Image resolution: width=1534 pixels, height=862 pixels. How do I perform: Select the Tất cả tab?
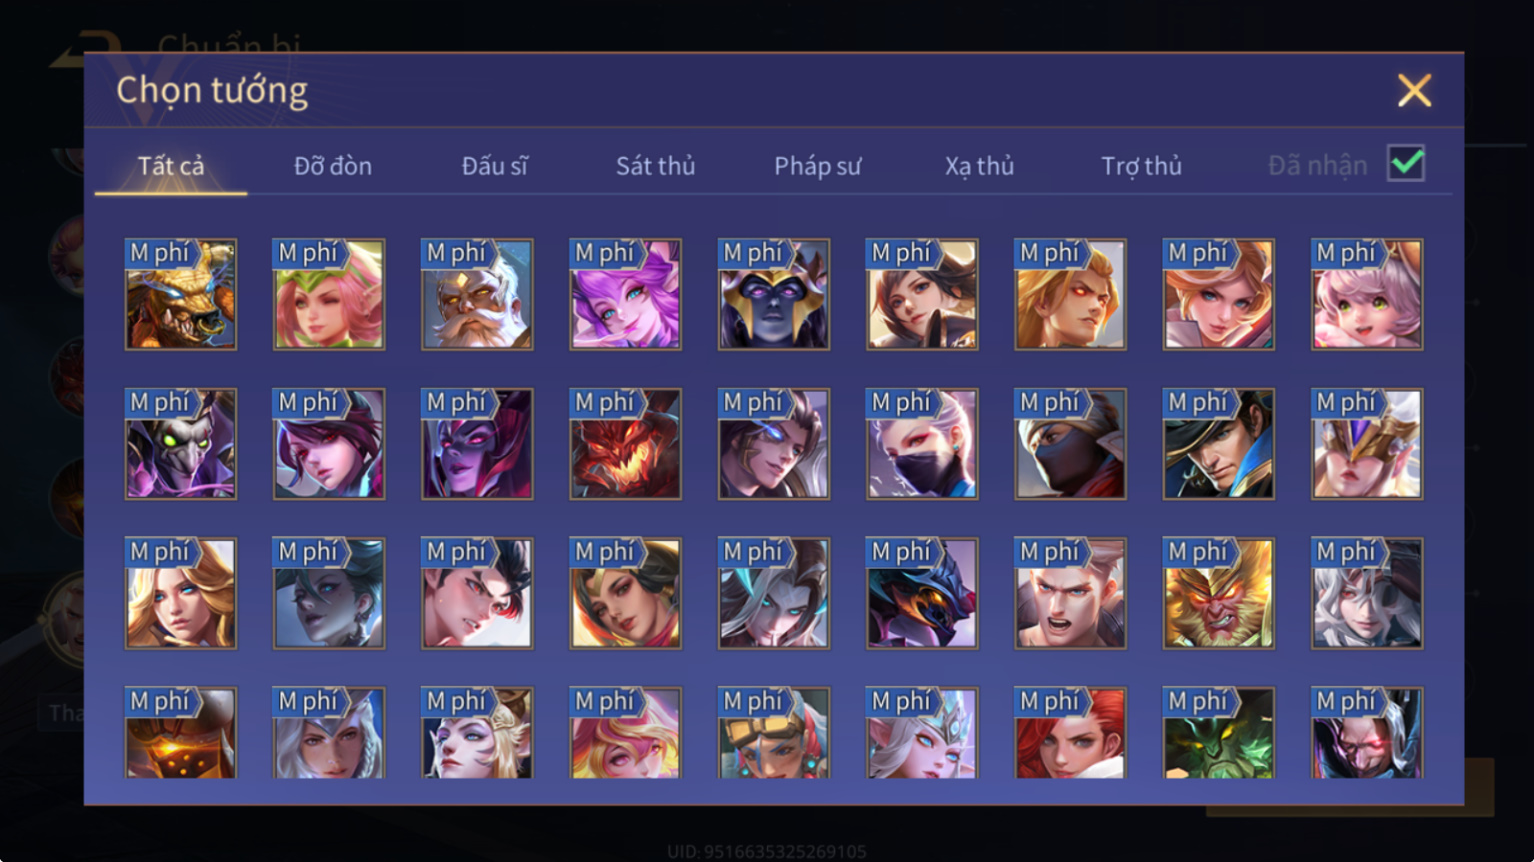coord(171,166)
